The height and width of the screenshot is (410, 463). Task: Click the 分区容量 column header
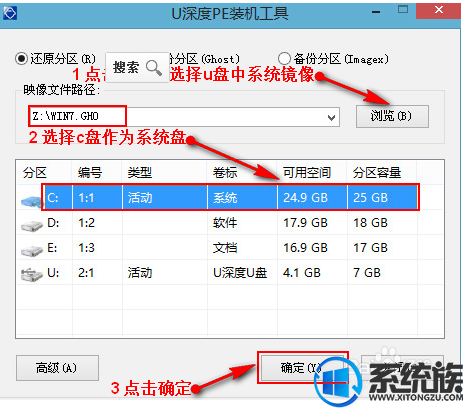(382, 173)
